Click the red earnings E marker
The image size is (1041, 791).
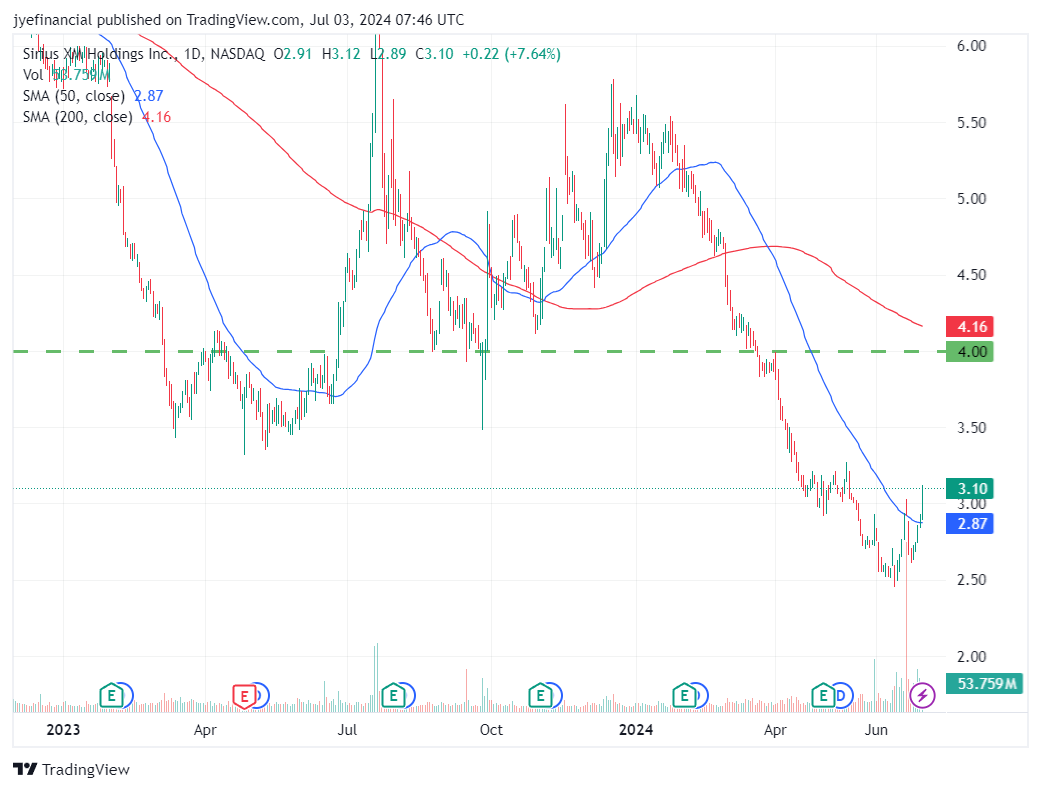click(x=244, y=696)
